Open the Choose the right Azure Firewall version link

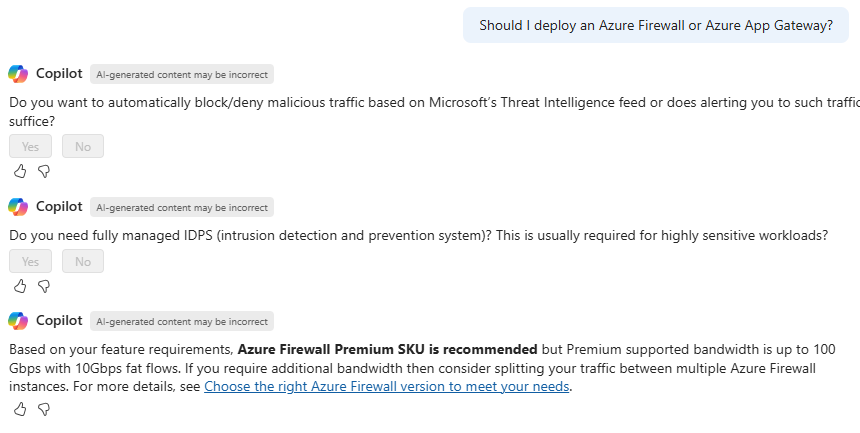(x=386, y=387)
